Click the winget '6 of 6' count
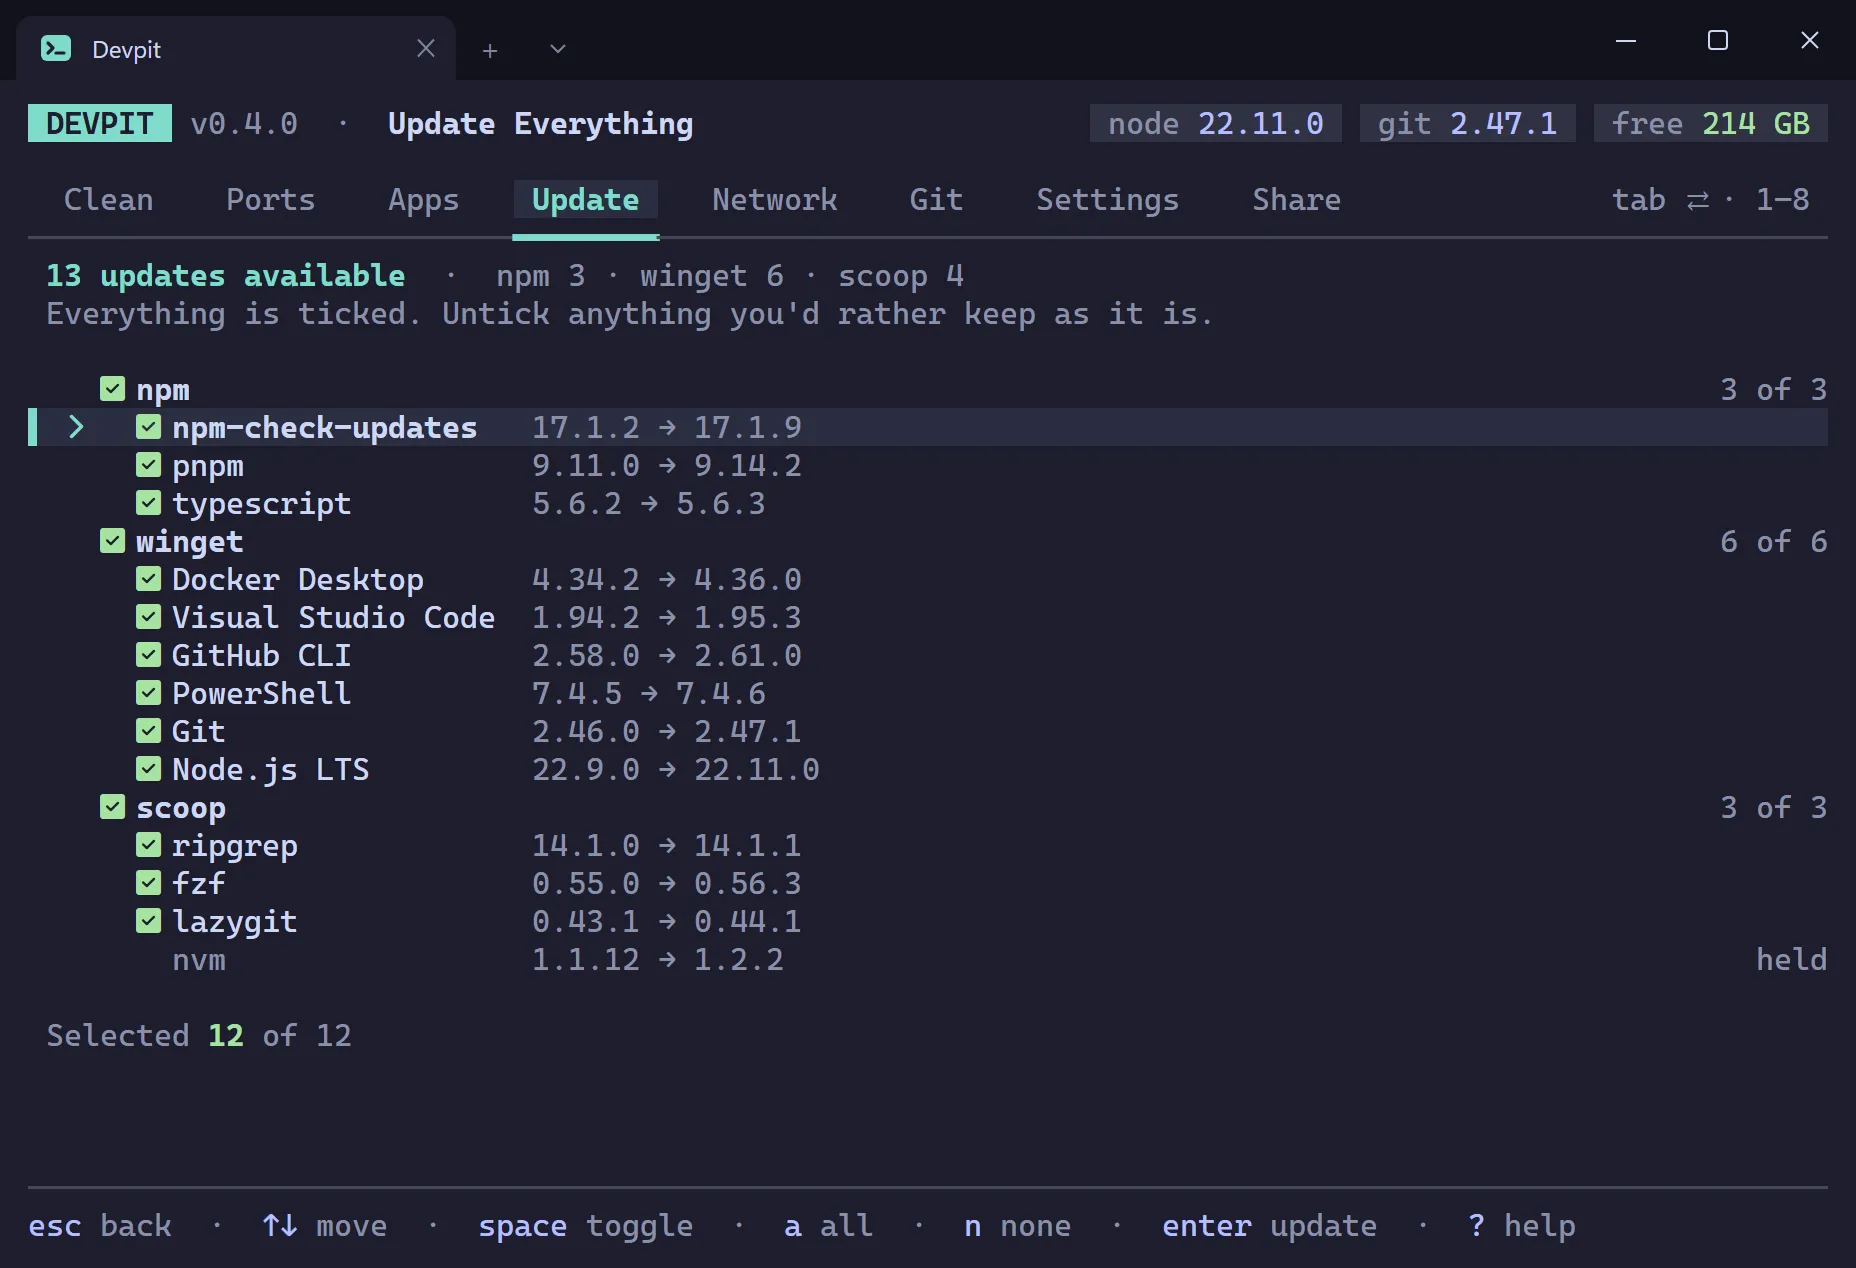The width and height of the screenshot is (1856, 1268). 1774,541
